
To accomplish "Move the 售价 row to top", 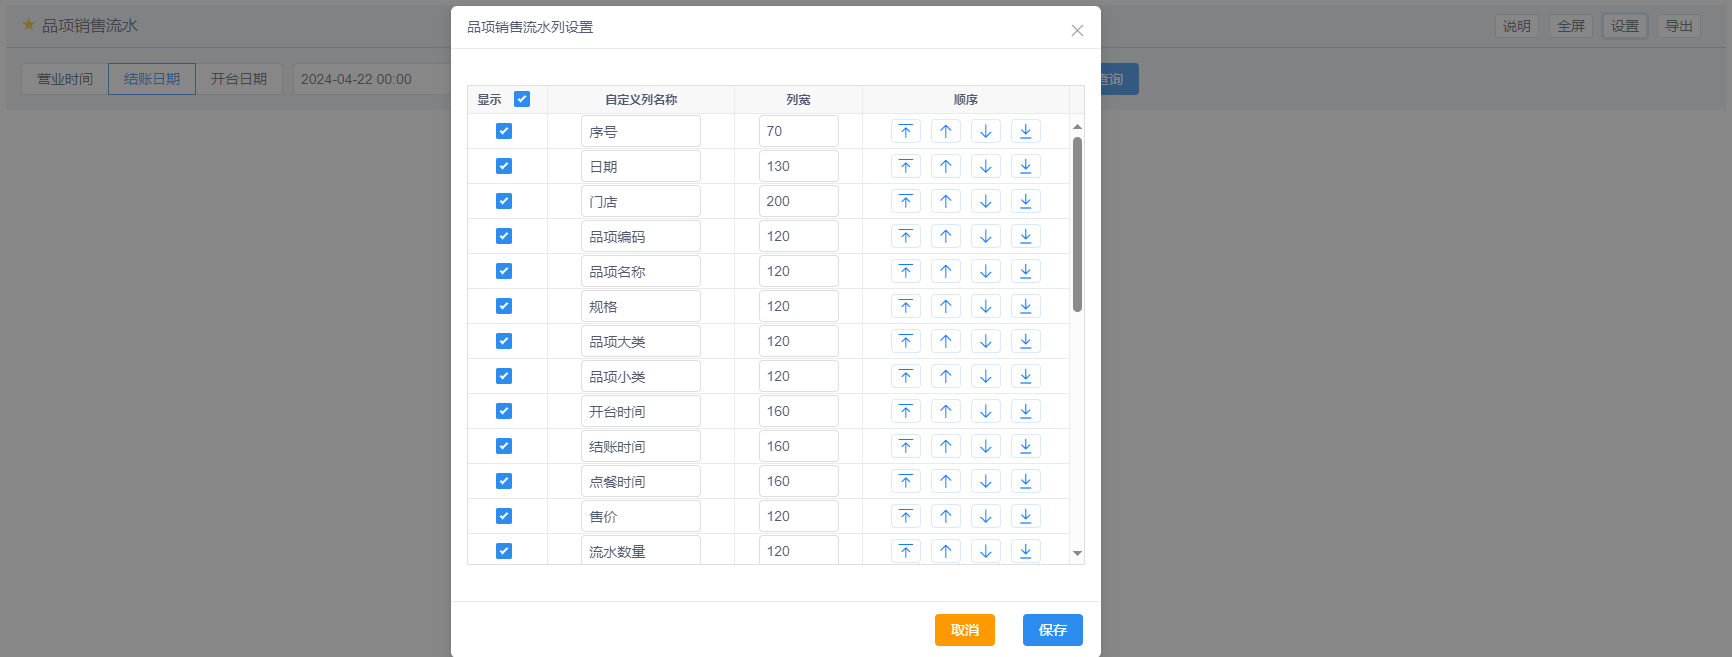I will tap(906, 516).
